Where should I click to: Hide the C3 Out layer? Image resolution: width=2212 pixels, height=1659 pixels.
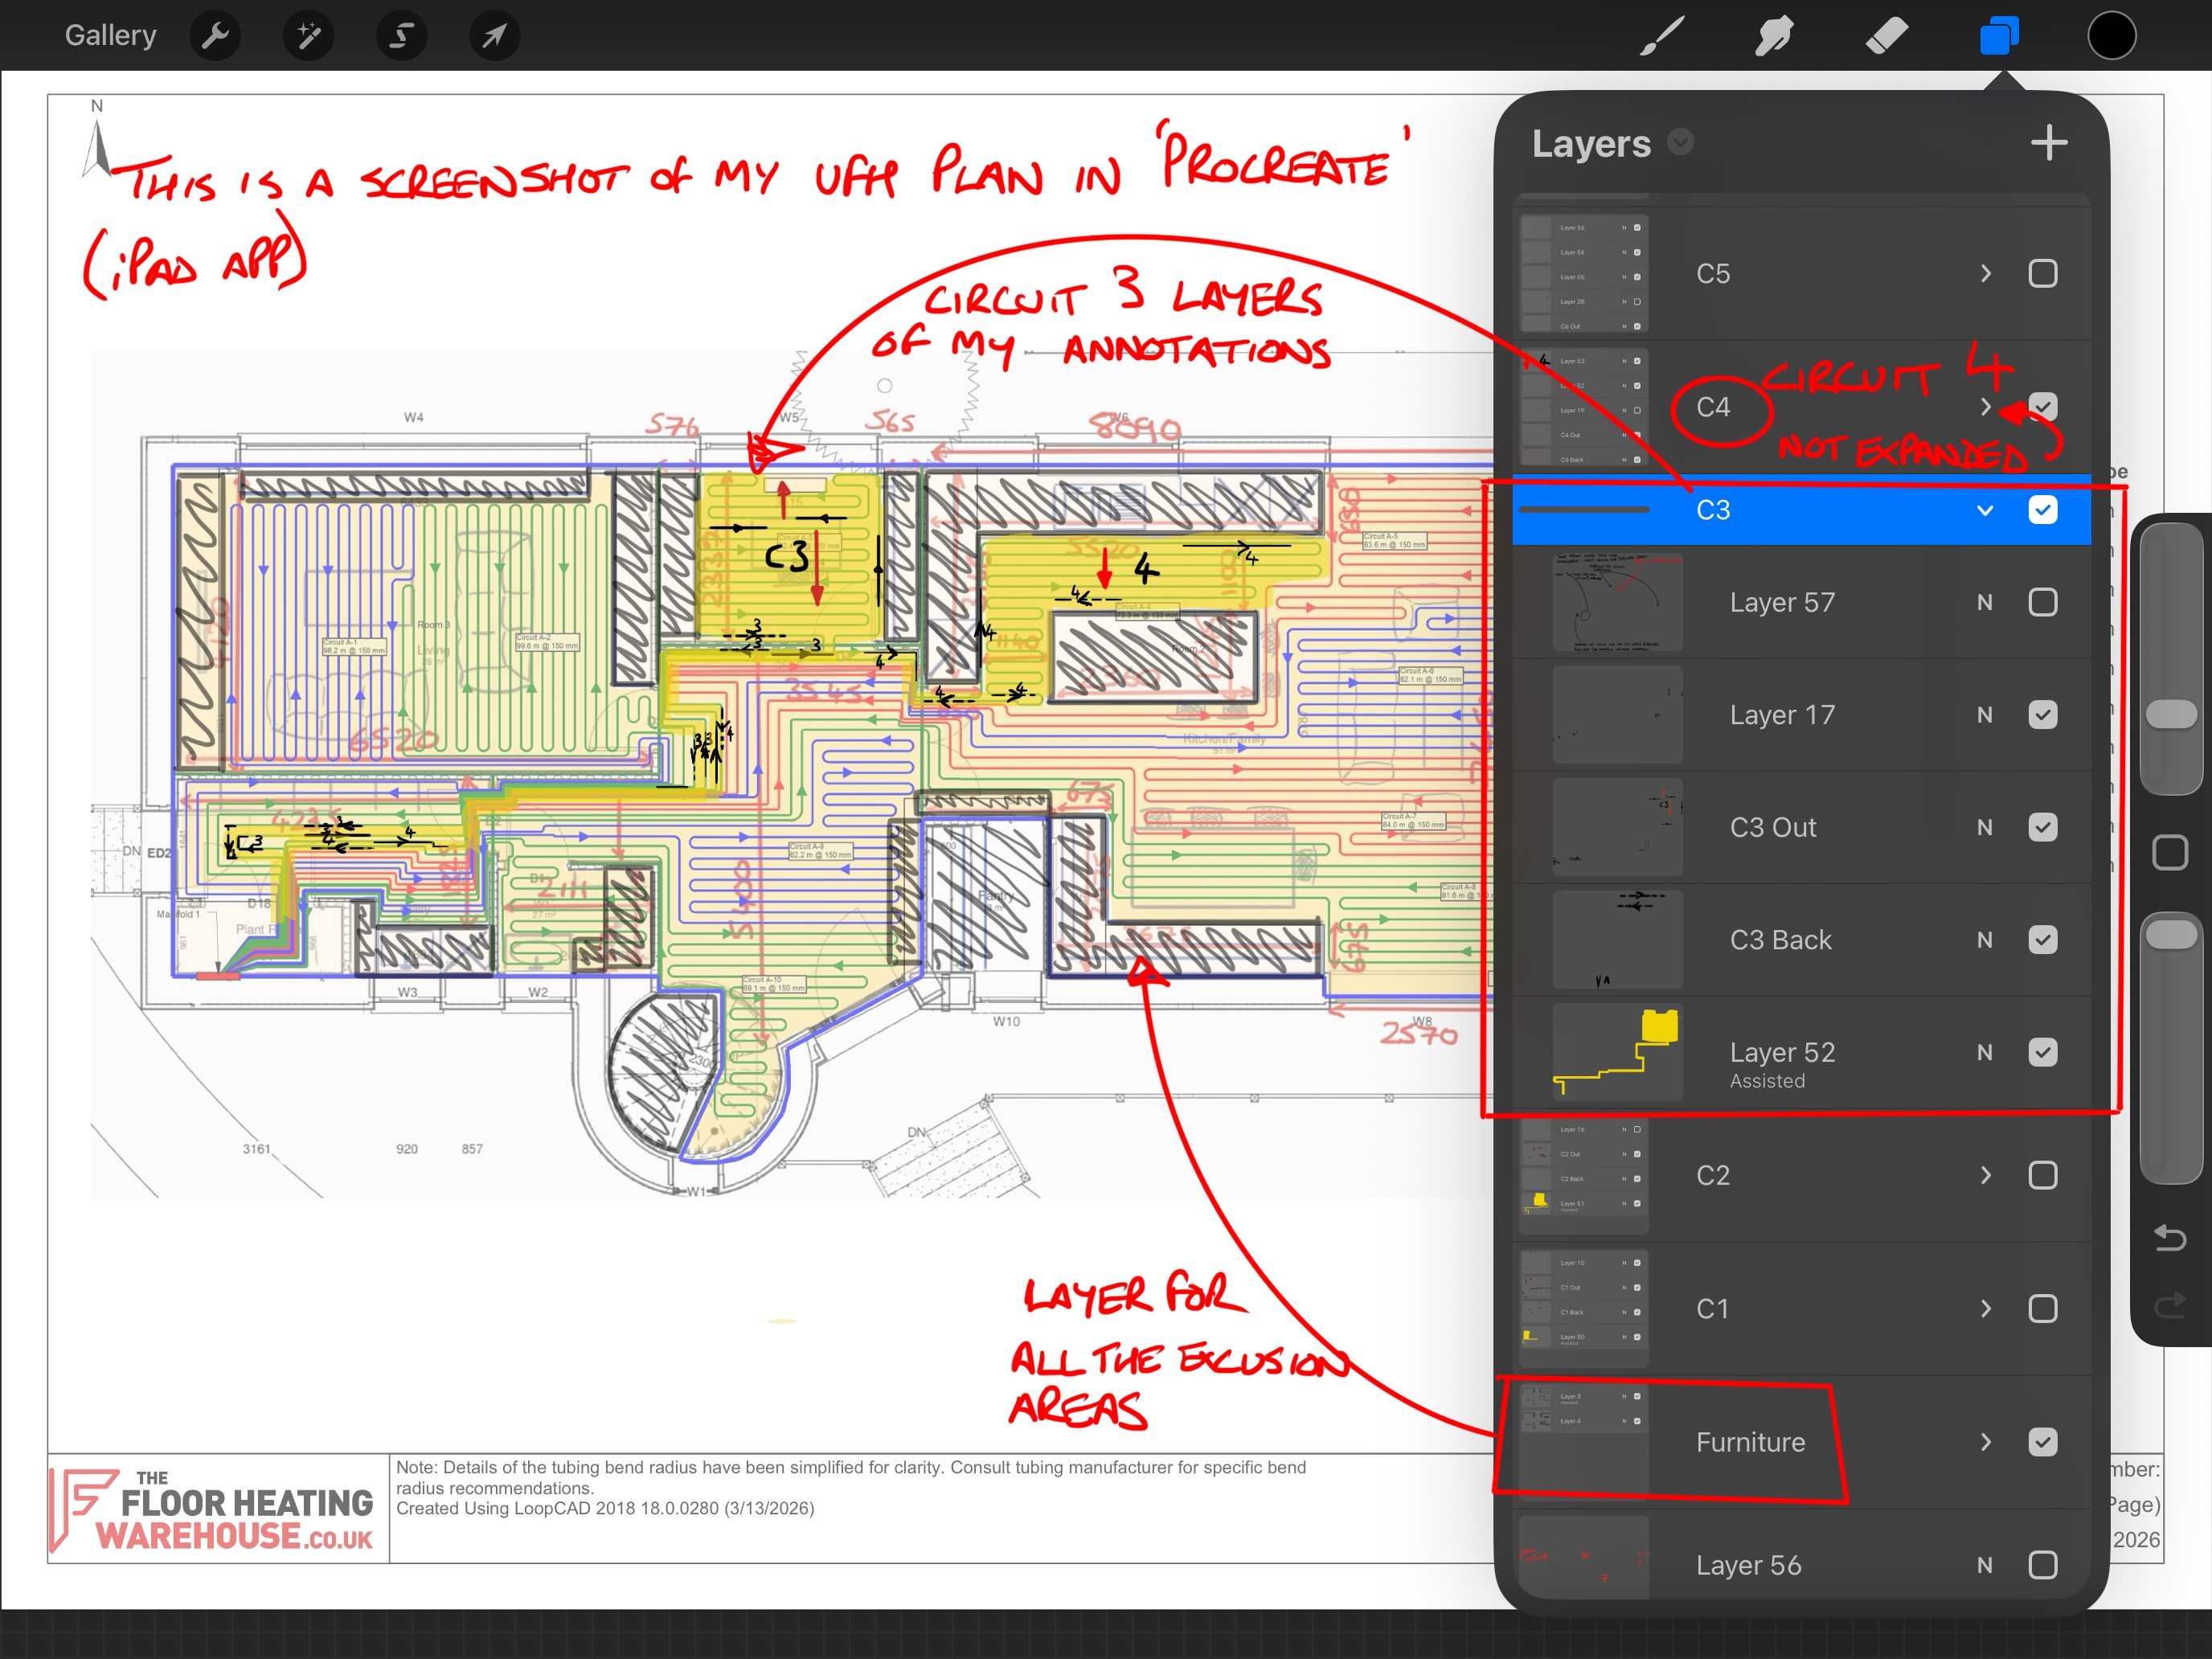point(2042,827)
